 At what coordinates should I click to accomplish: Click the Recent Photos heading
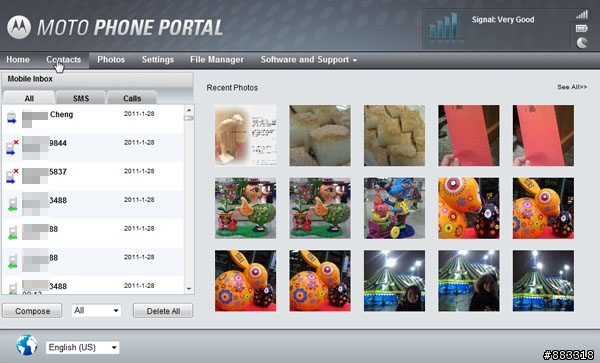coord(232,88)
